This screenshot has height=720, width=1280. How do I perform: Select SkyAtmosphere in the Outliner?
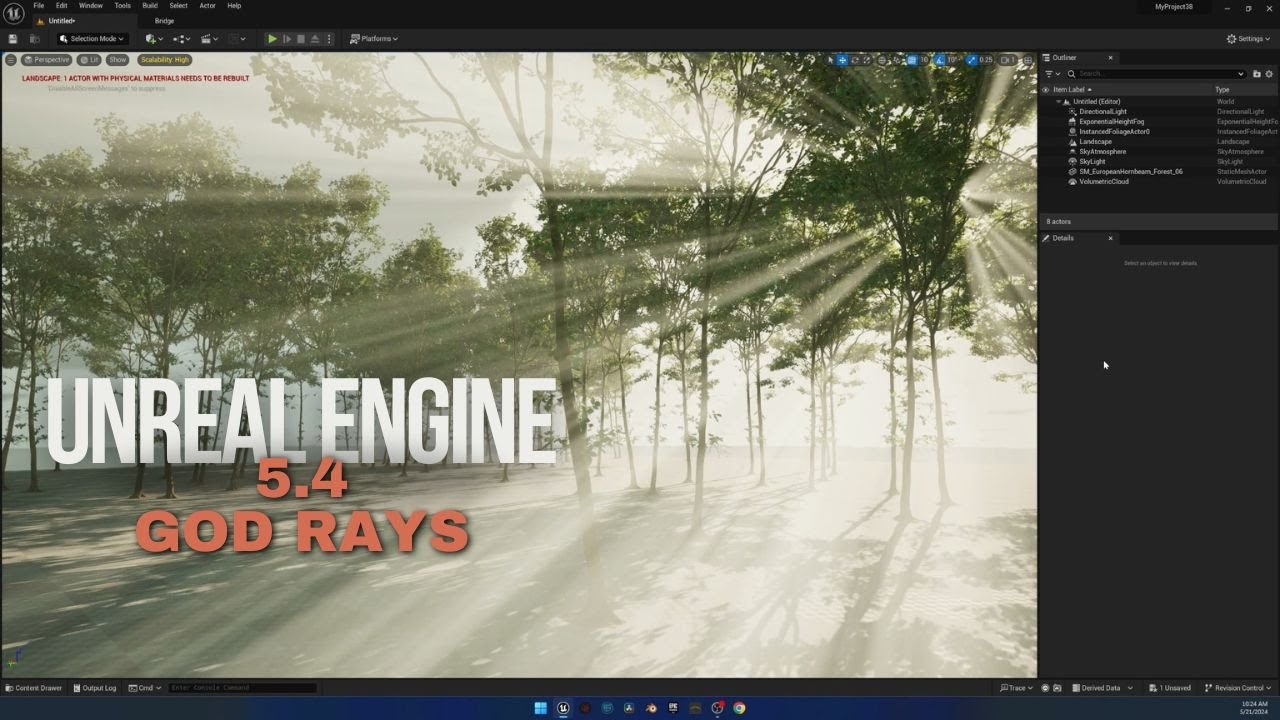click(x=1102, y=152)
